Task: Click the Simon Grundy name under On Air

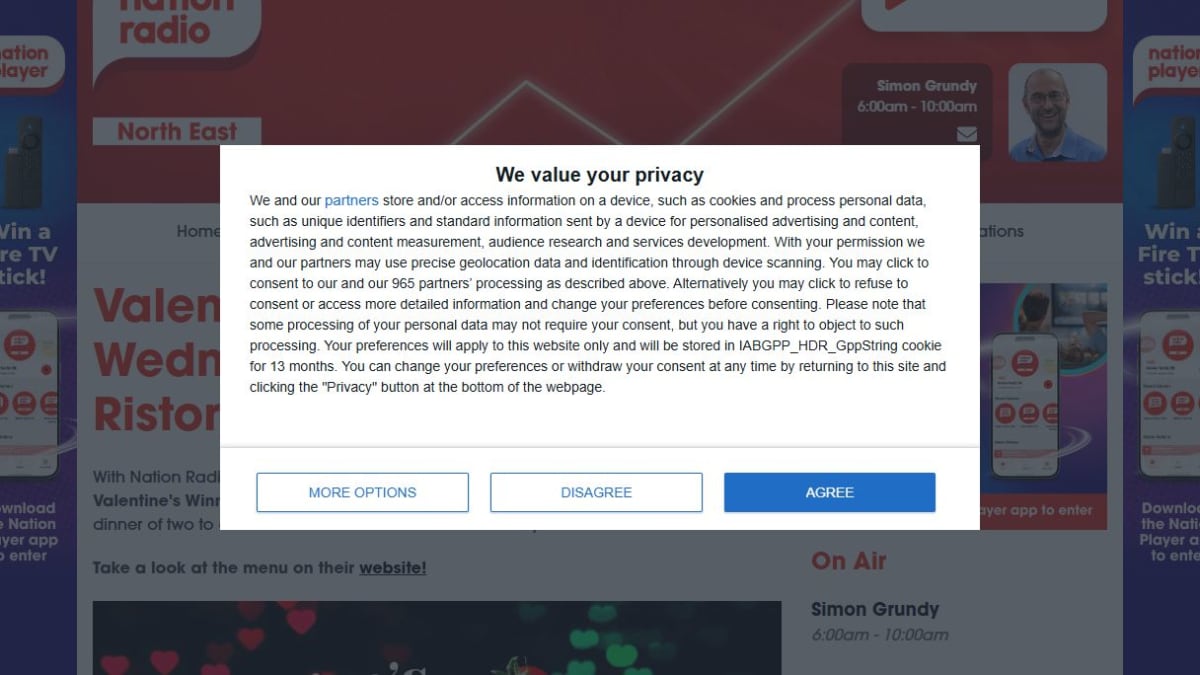Action: point(875,609)
